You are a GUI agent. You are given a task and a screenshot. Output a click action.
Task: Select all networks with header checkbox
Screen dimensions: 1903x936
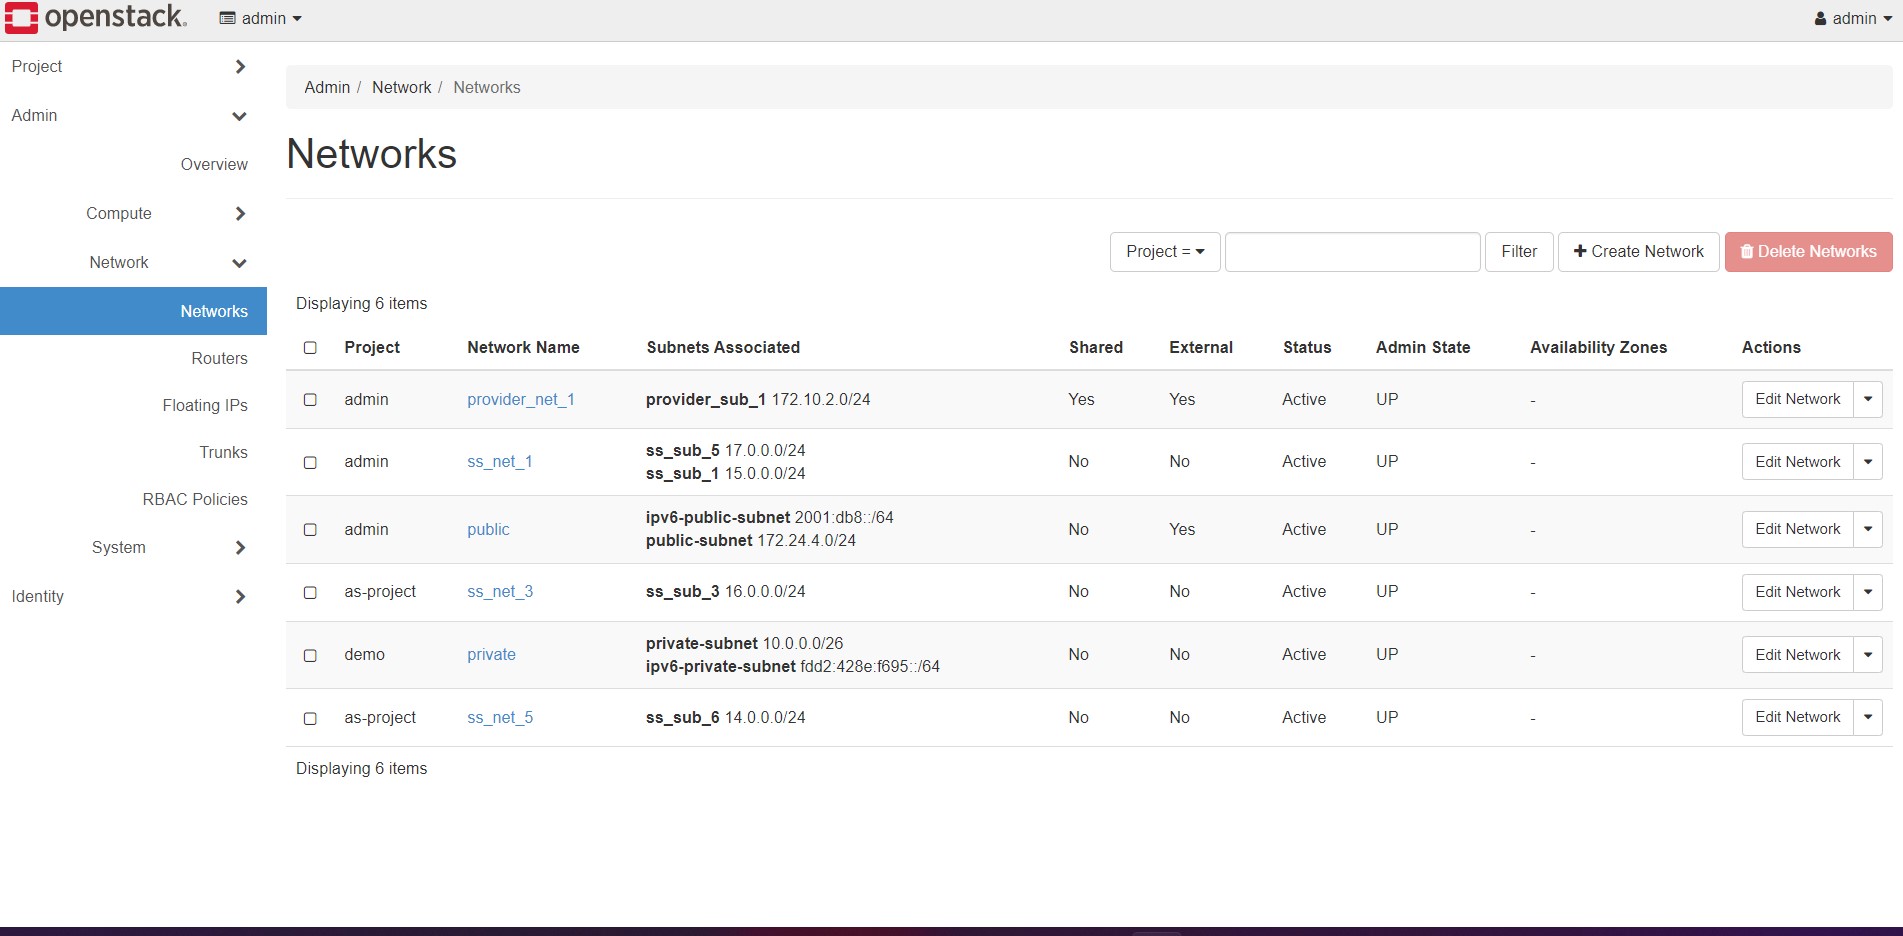tap(310, 348)
